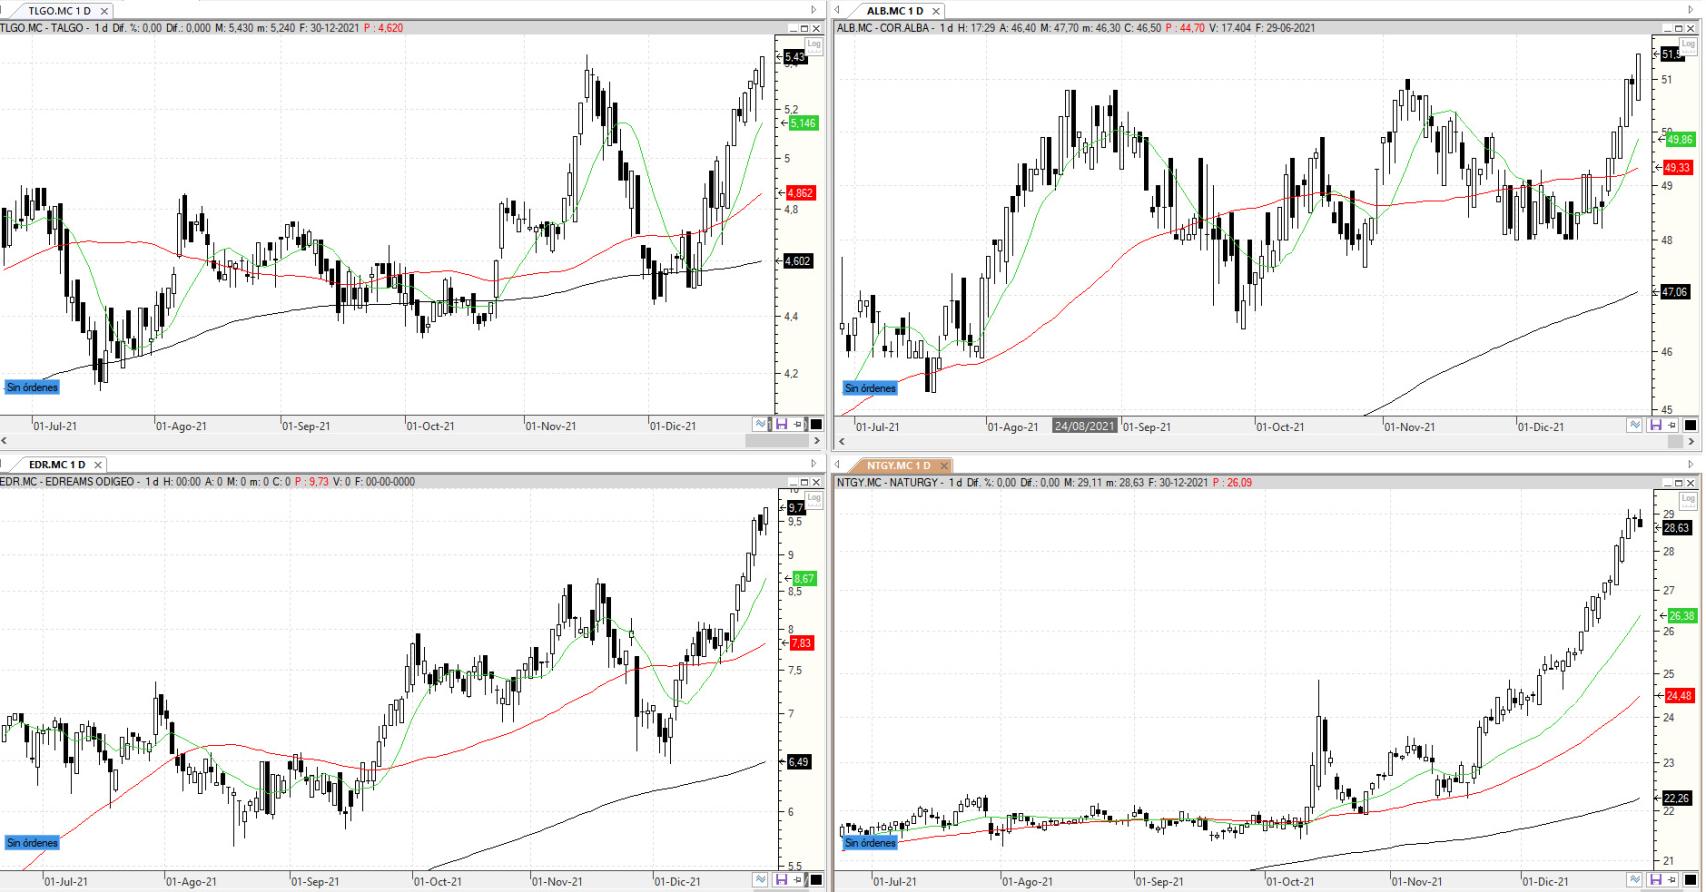Image resolution: width=1706 pixels, height=892 pixels.
Task: Click the blue wave icon in the EDREAMS chart
Action: coord(762,880)
